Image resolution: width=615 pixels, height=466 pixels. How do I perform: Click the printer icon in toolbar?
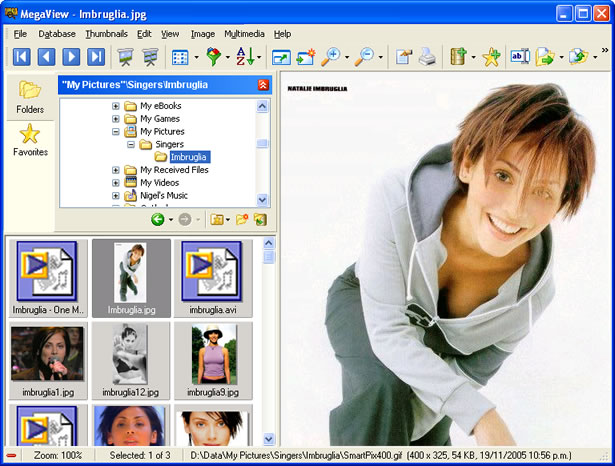pos(426,57)
